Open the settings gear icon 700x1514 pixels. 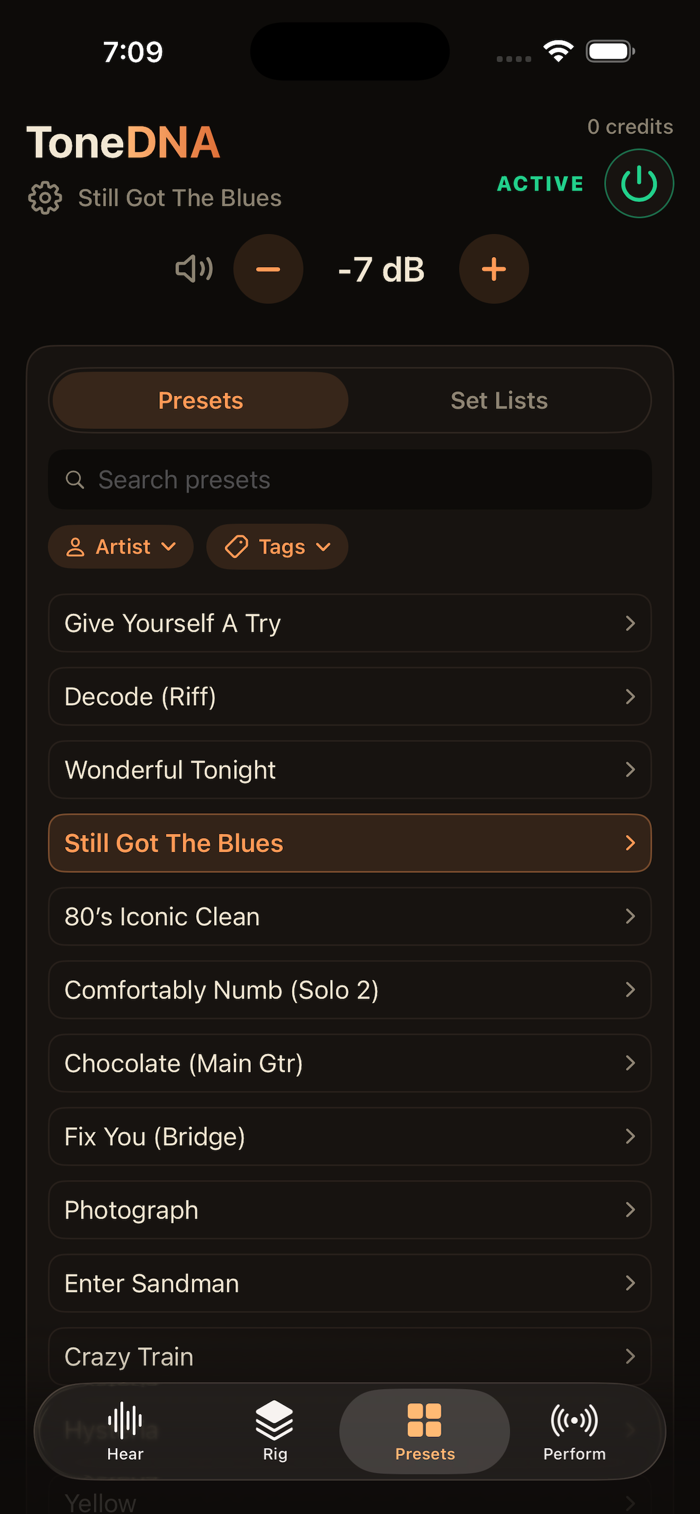click(45, 198)
